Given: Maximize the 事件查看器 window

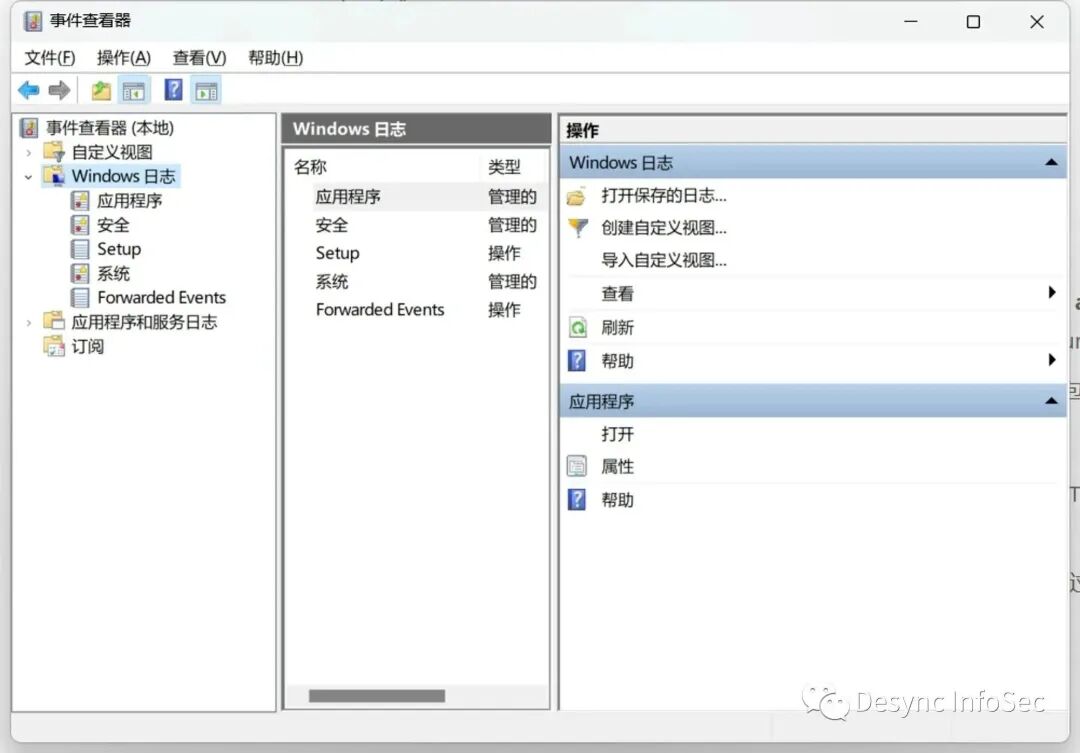Looking at the screenshot, I should [973, 21].
